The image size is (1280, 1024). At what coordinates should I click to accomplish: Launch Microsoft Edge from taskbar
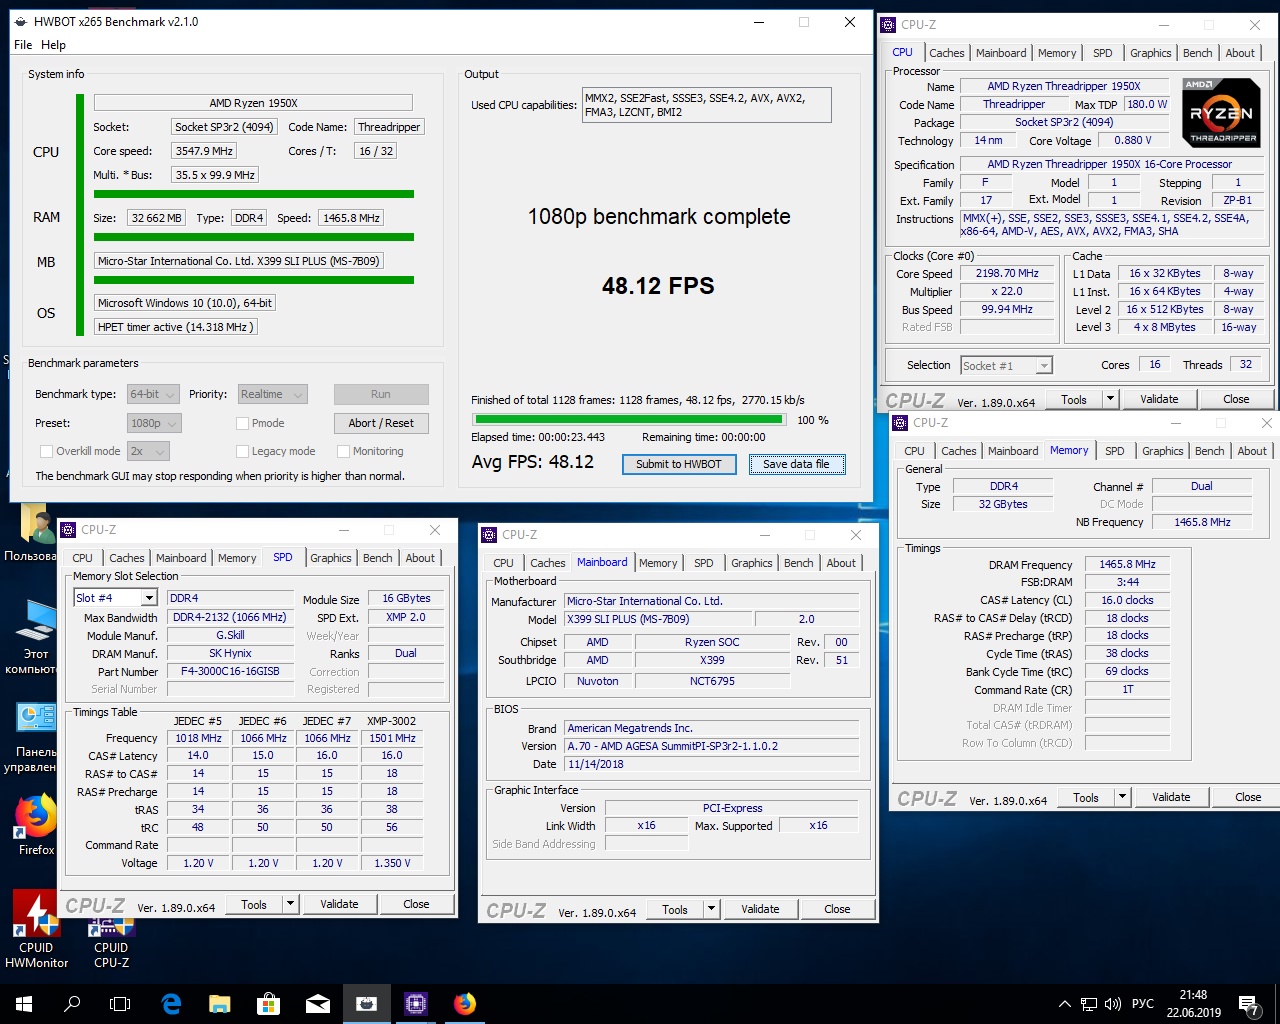point(171,1004)
